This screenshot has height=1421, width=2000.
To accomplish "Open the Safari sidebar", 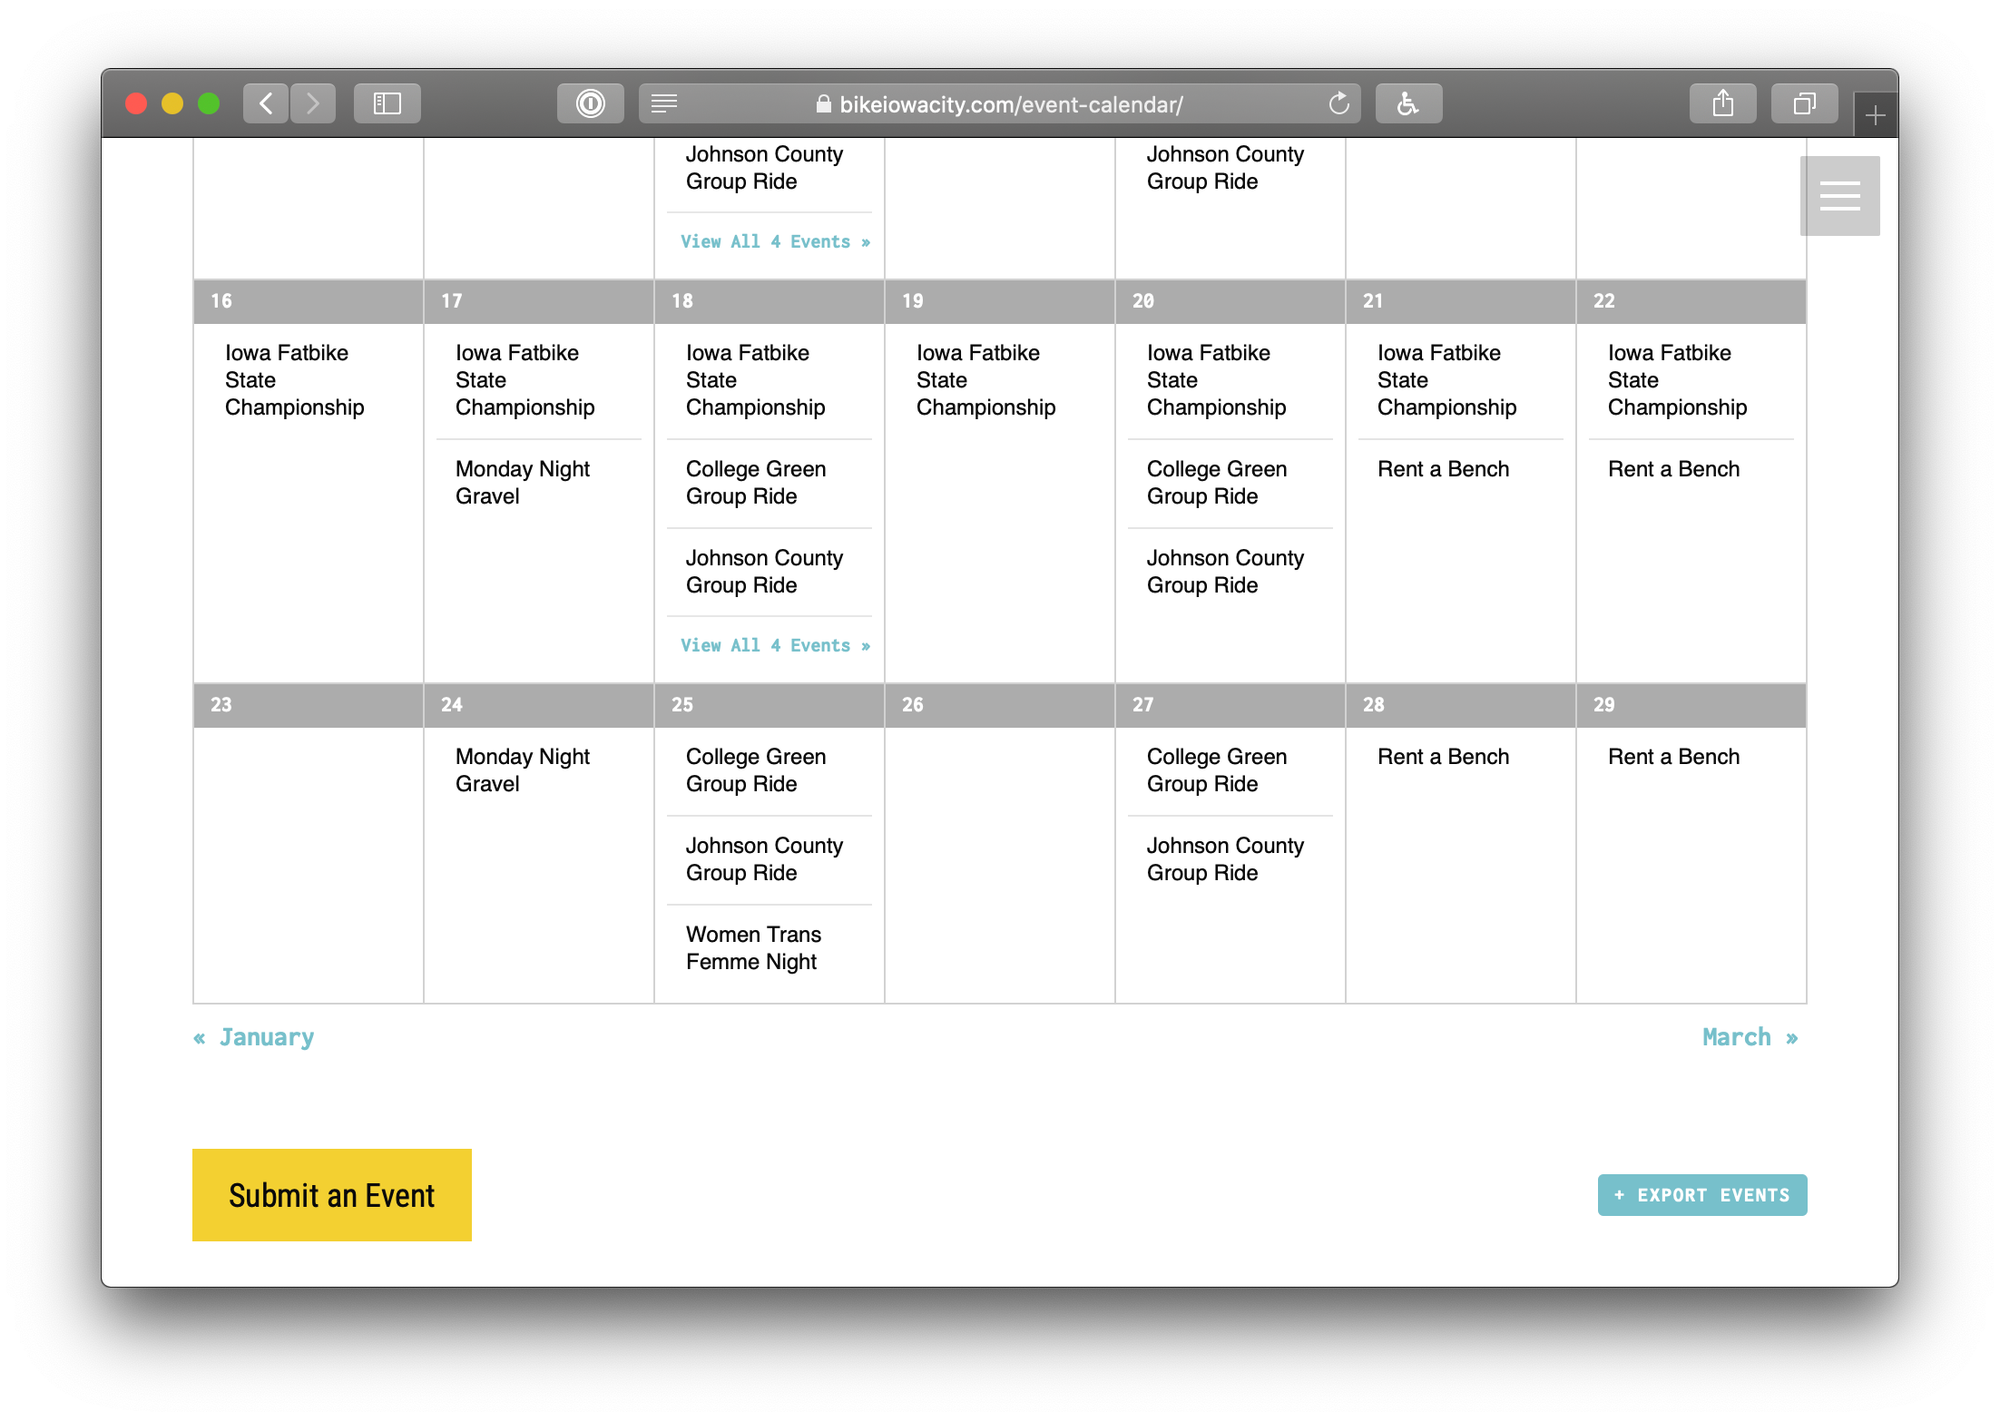I will pyautogui.click(x=387, y=102).
